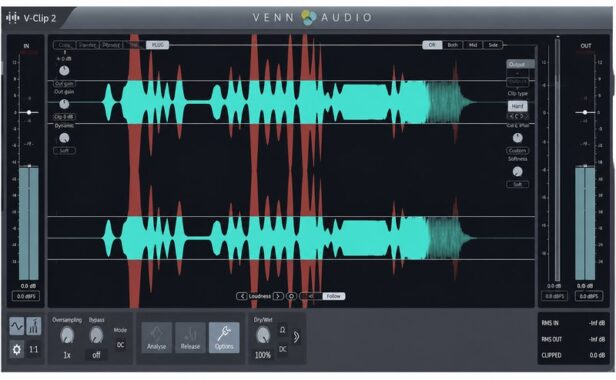
Task: Select the Mid channel tab
Action: pos(473,45)
